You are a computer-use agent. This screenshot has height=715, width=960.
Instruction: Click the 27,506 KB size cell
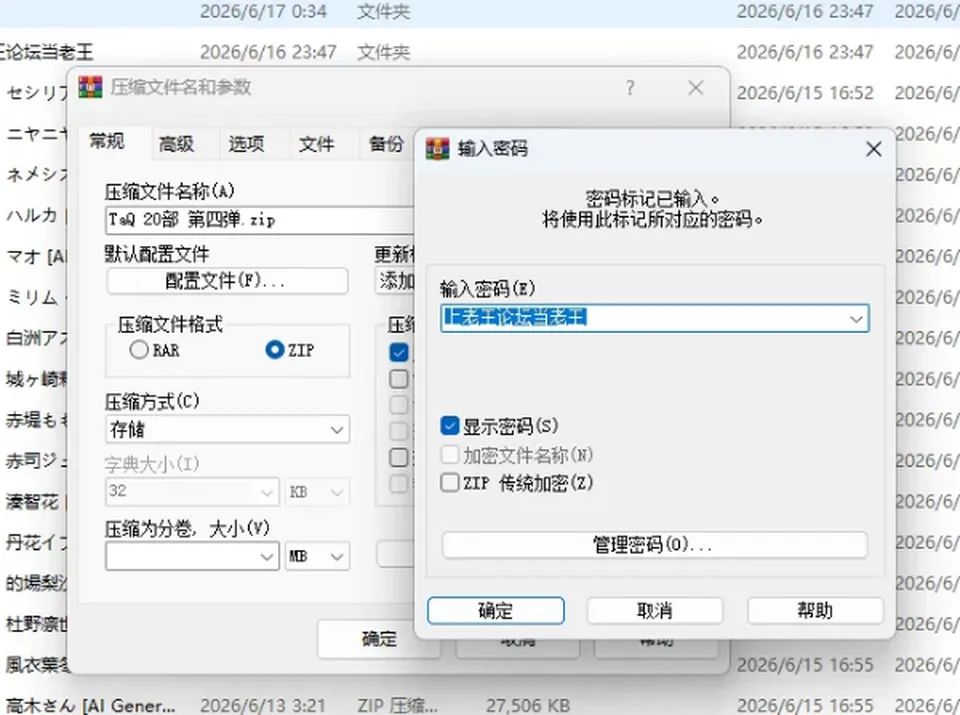528,706
